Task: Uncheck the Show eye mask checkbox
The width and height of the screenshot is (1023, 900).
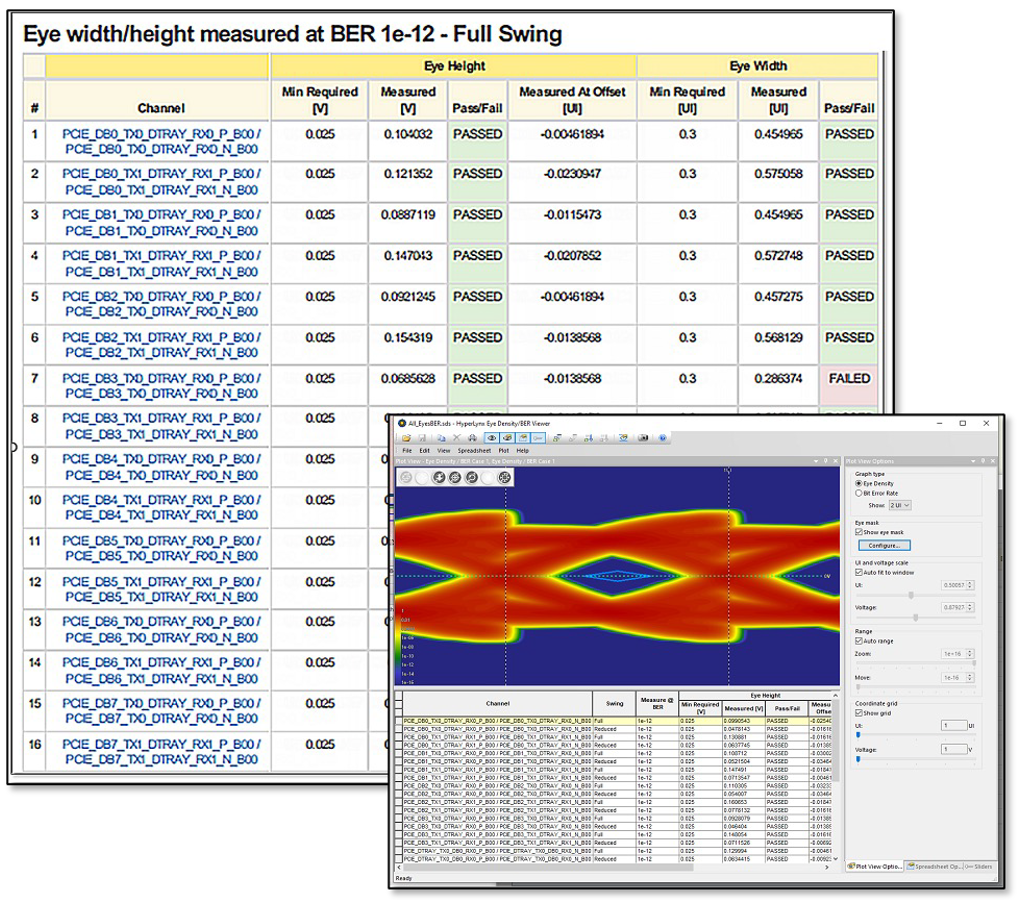Action: click(858, 533)
